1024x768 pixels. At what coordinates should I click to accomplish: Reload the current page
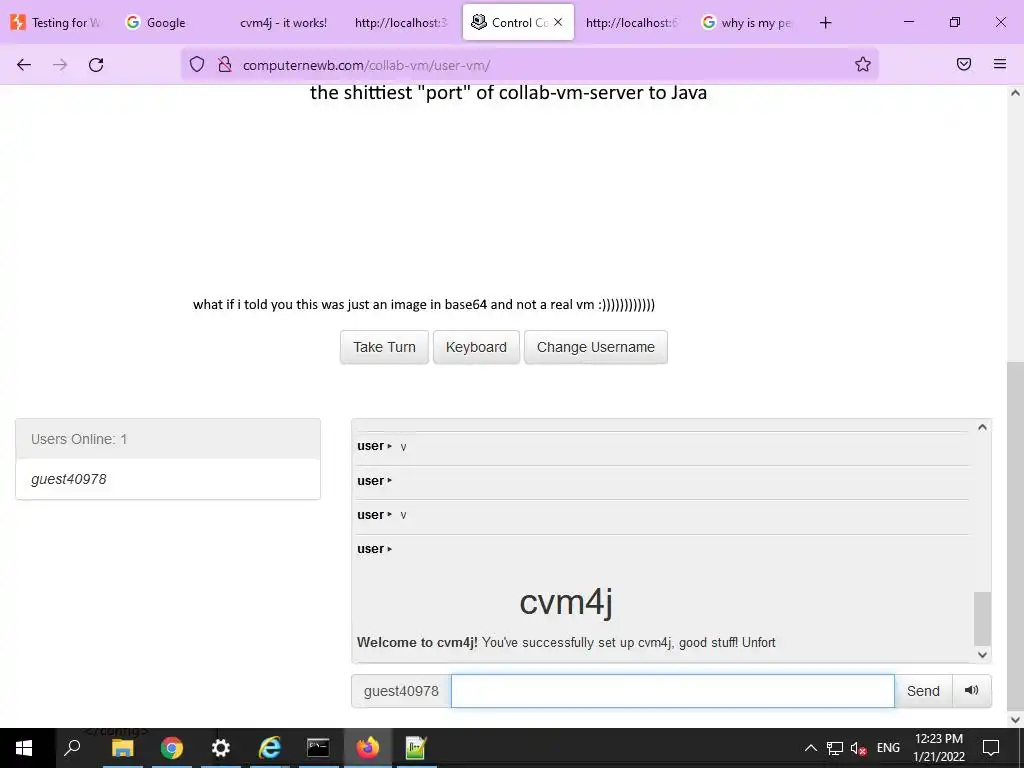(x=96, y=64)
